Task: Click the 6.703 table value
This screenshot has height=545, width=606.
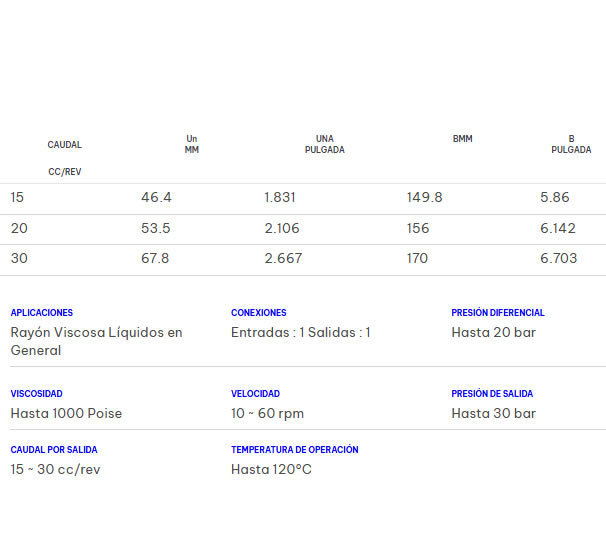Action: pyautogui.click(x=559, y=259)
